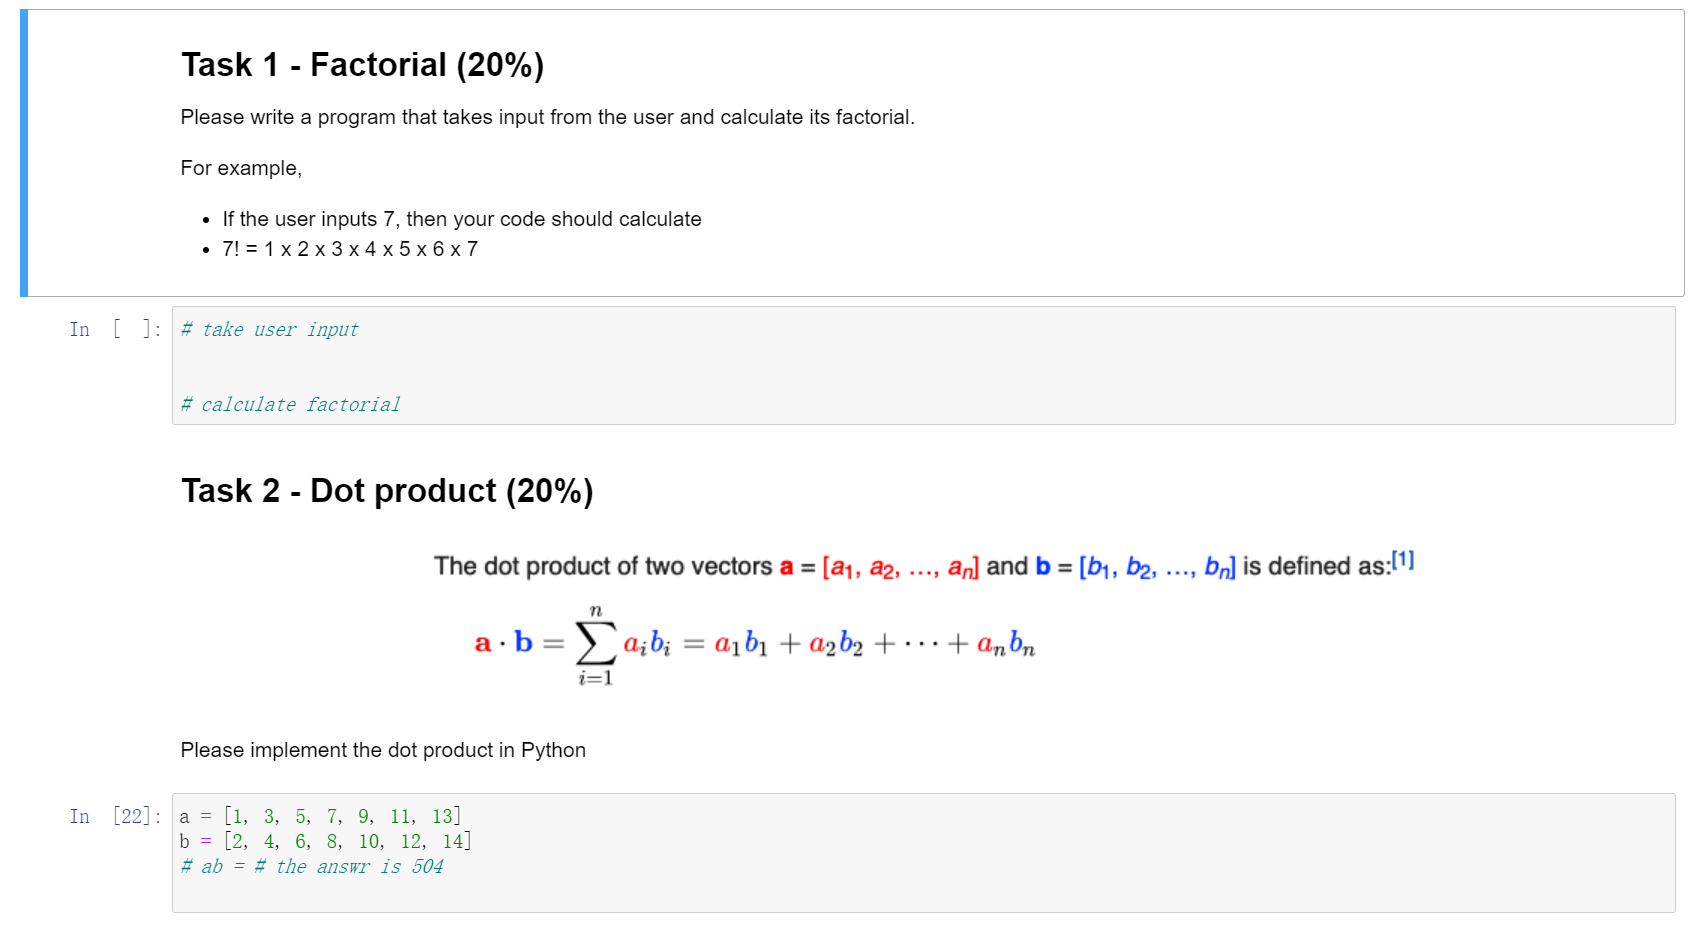Click the blue selected-cell bar on the left

tap(24, 153)
